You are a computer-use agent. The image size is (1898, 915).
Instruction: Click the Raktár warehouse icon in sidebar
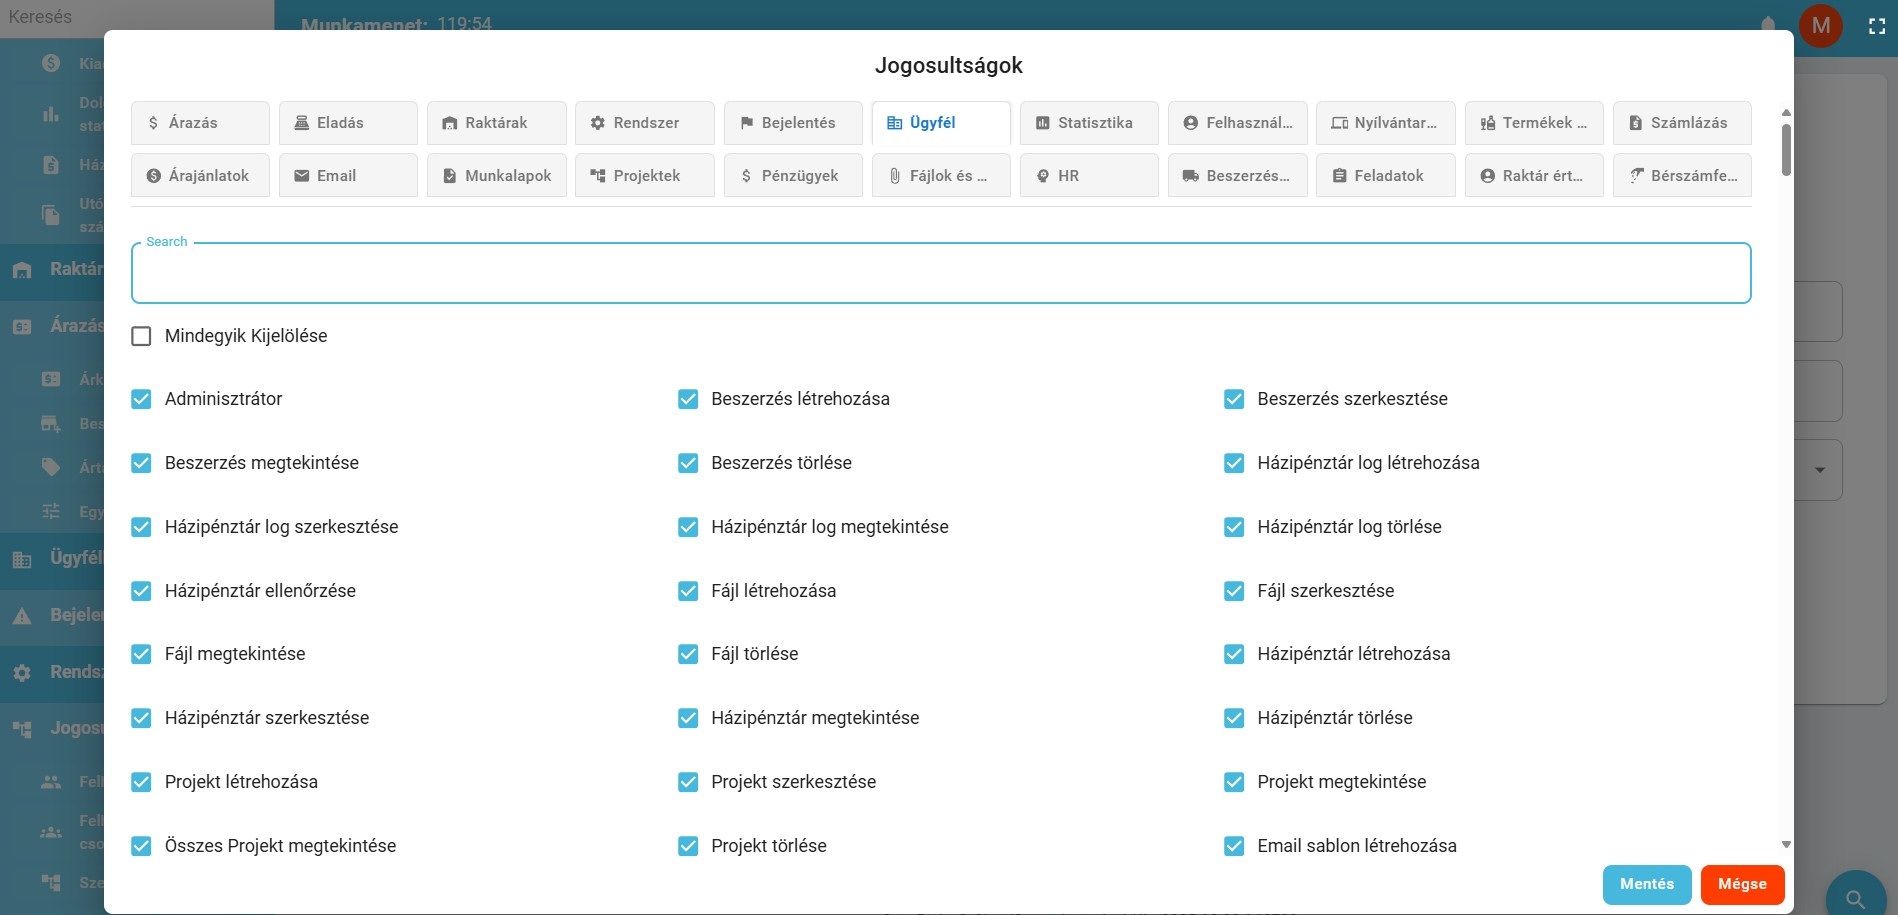tap(22, 269)
